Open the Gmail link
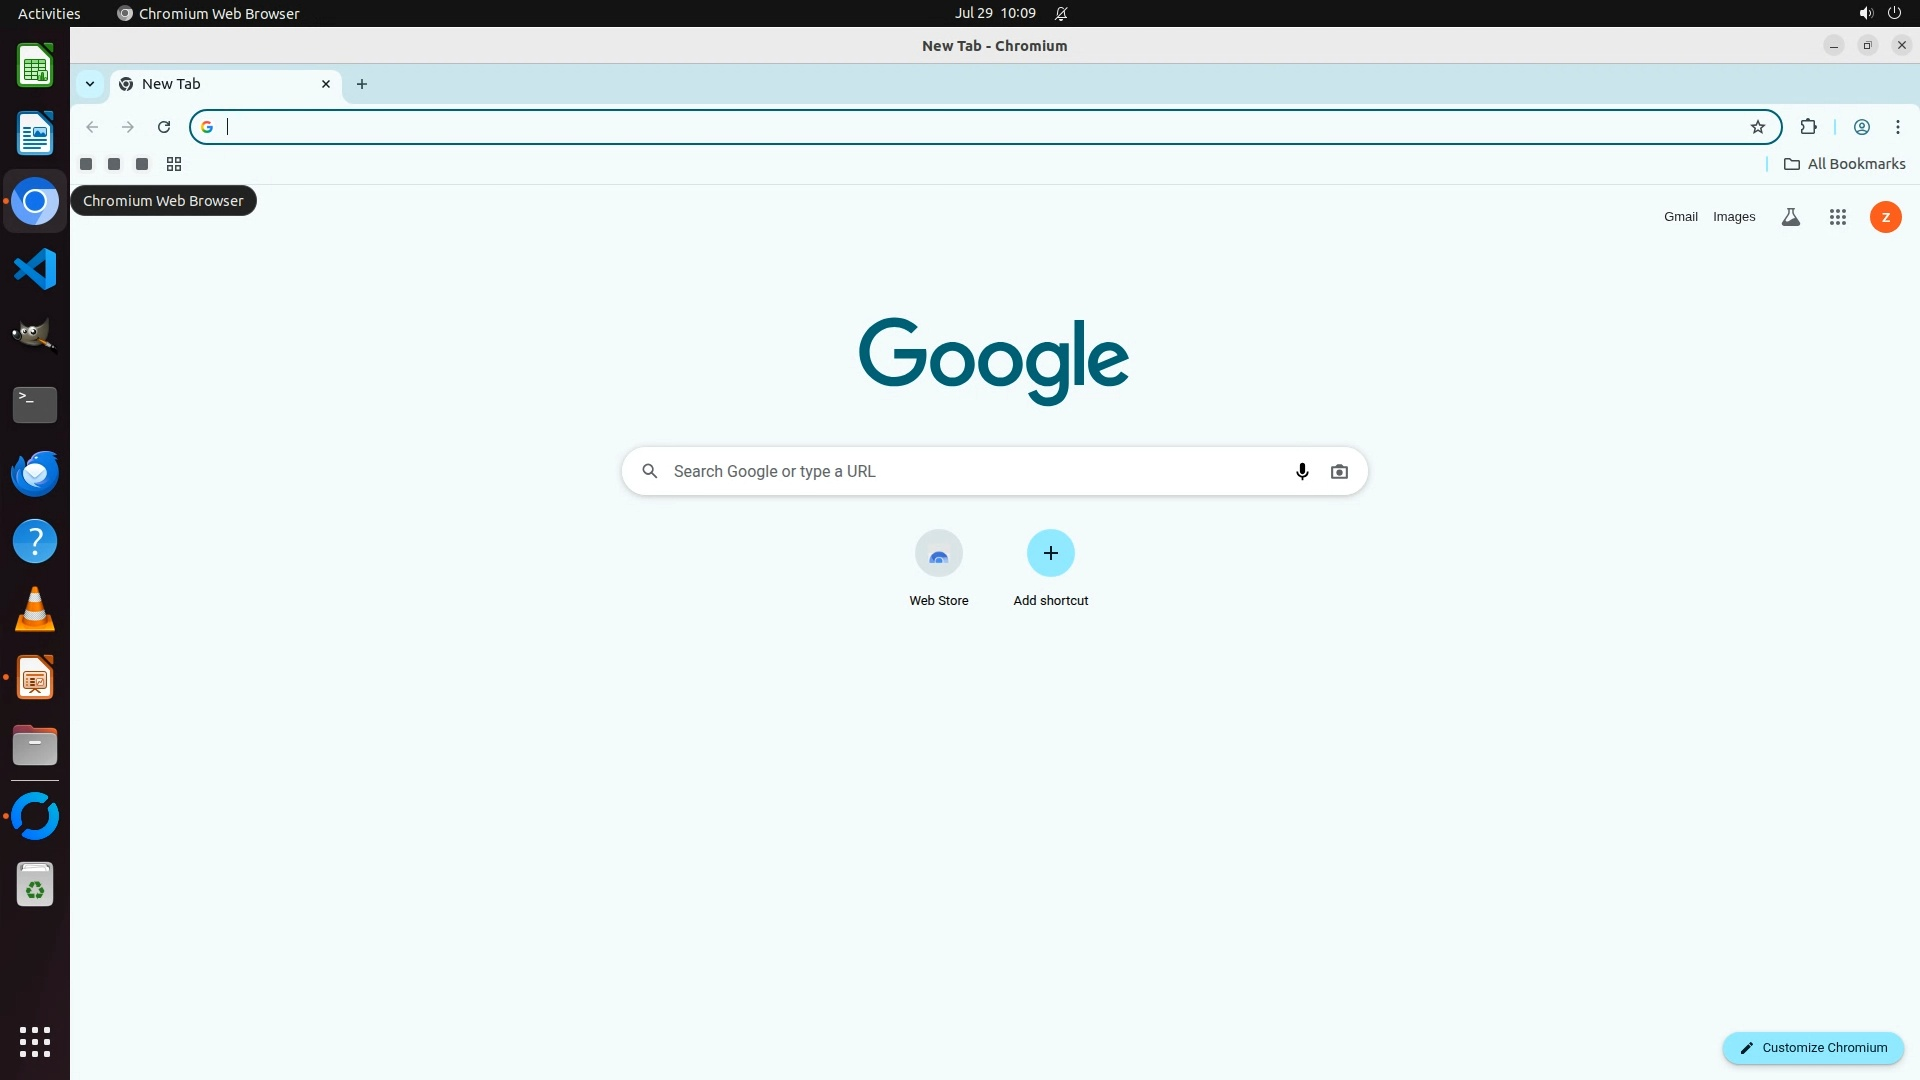The width and height of the screenshot is (1920, 1080). click(1680, 217)
